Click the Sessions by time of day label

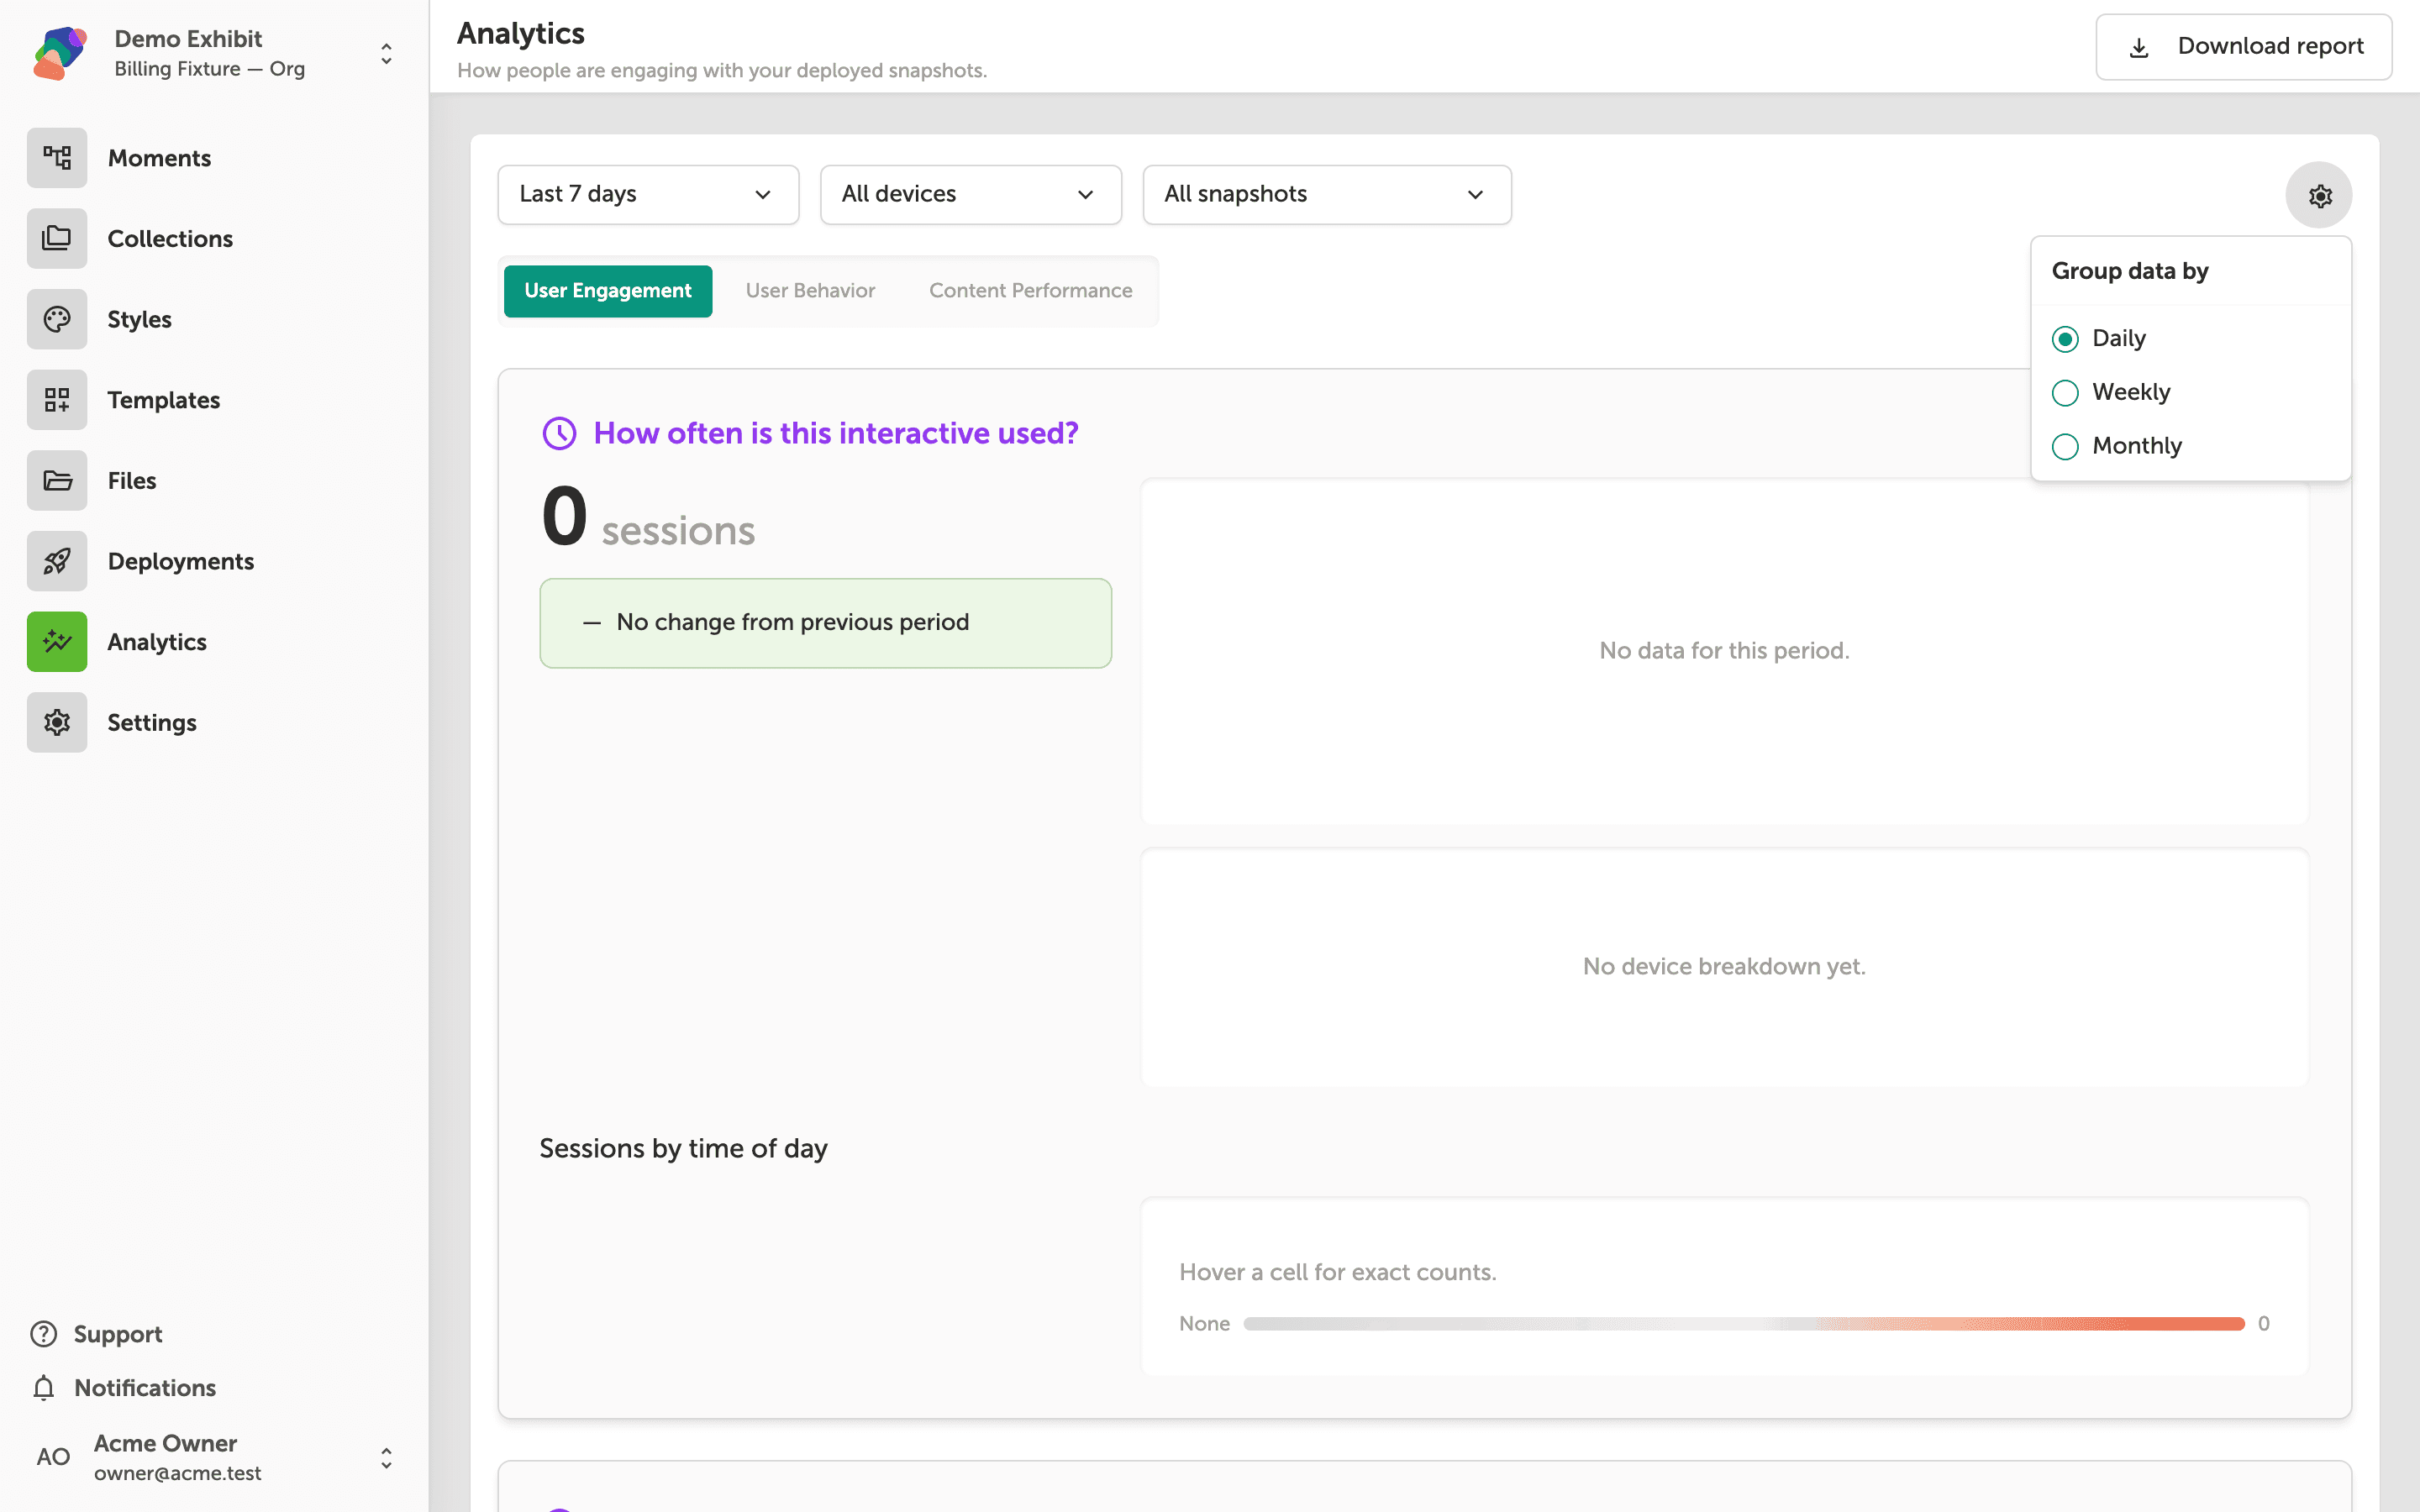point(683,1149)
